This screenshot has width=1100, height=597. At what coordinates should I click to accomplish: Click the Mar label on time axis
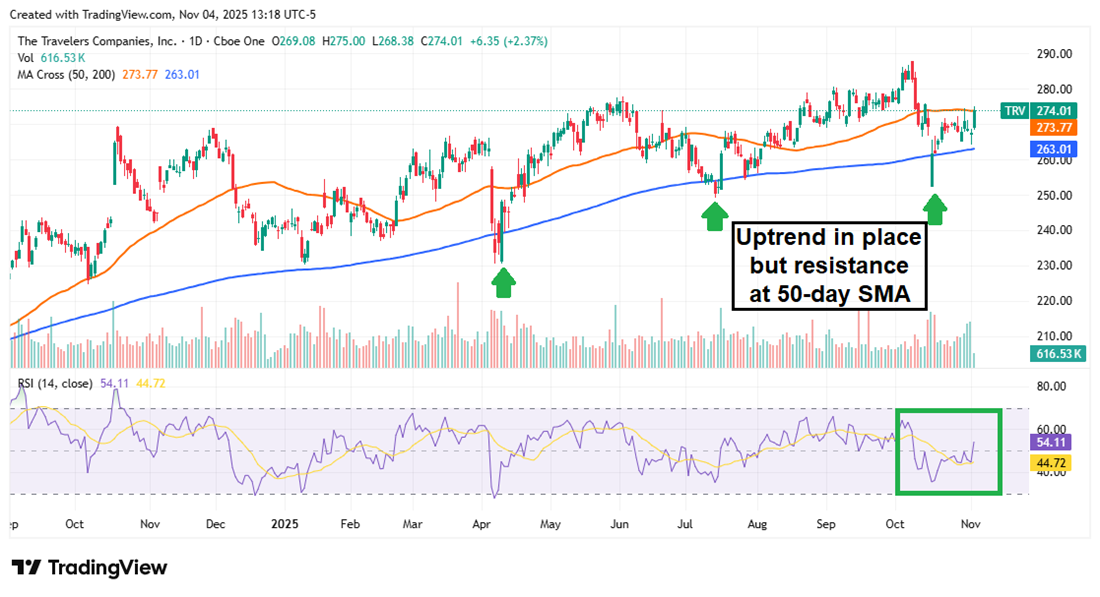coord(412,524)
